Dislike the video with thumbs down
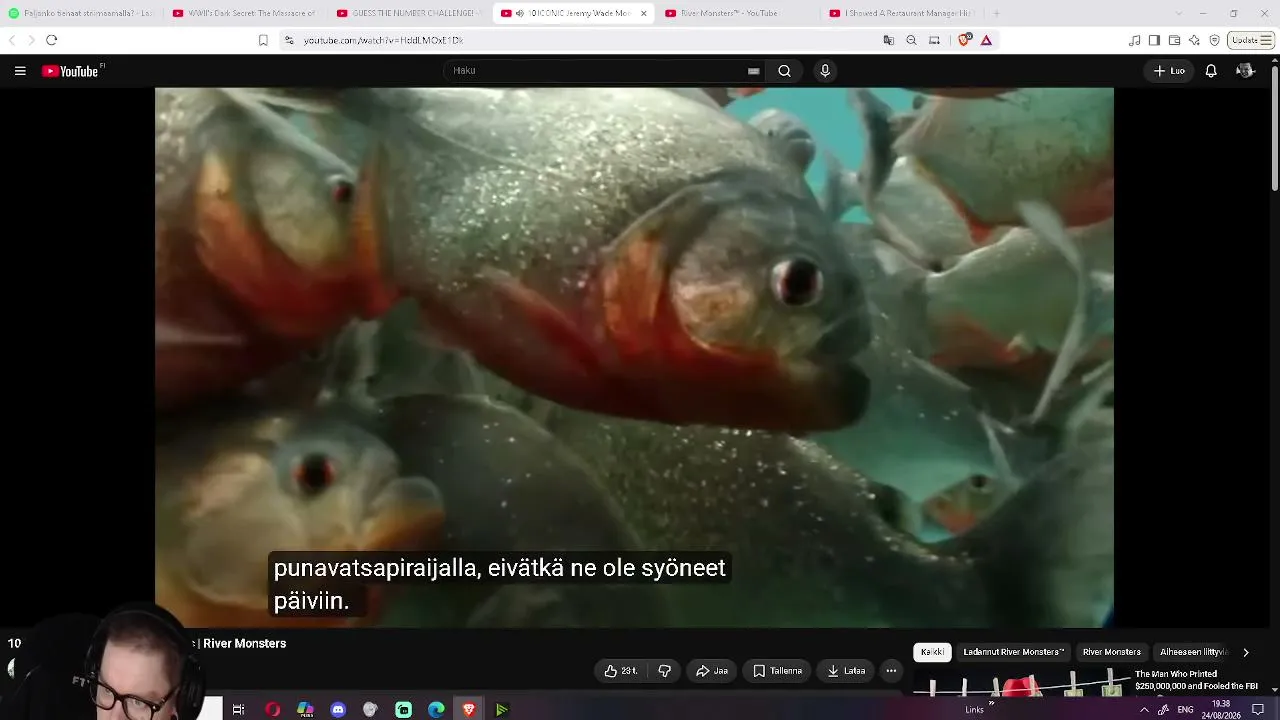 pos(665,671)
